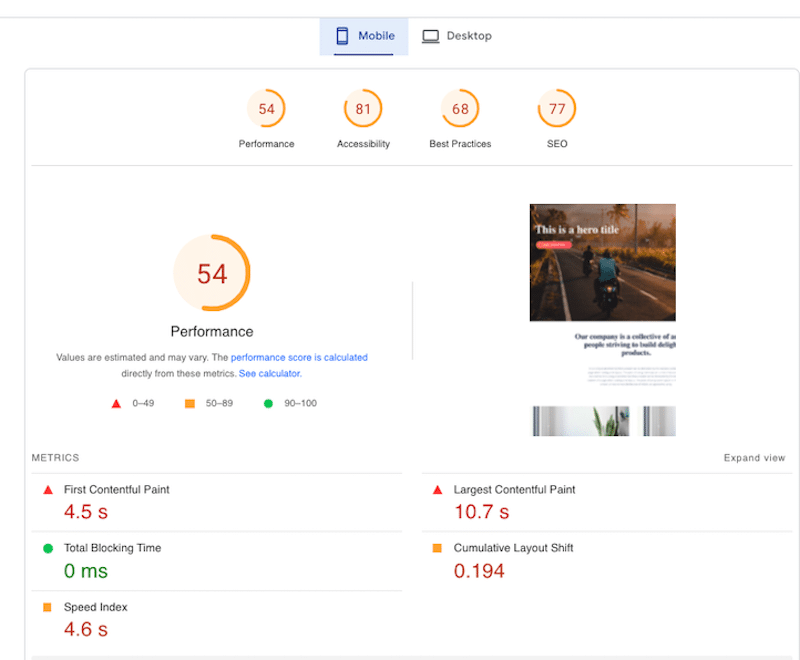
Task: Click the orange square in the 50–89 legend
Action: 188,403
